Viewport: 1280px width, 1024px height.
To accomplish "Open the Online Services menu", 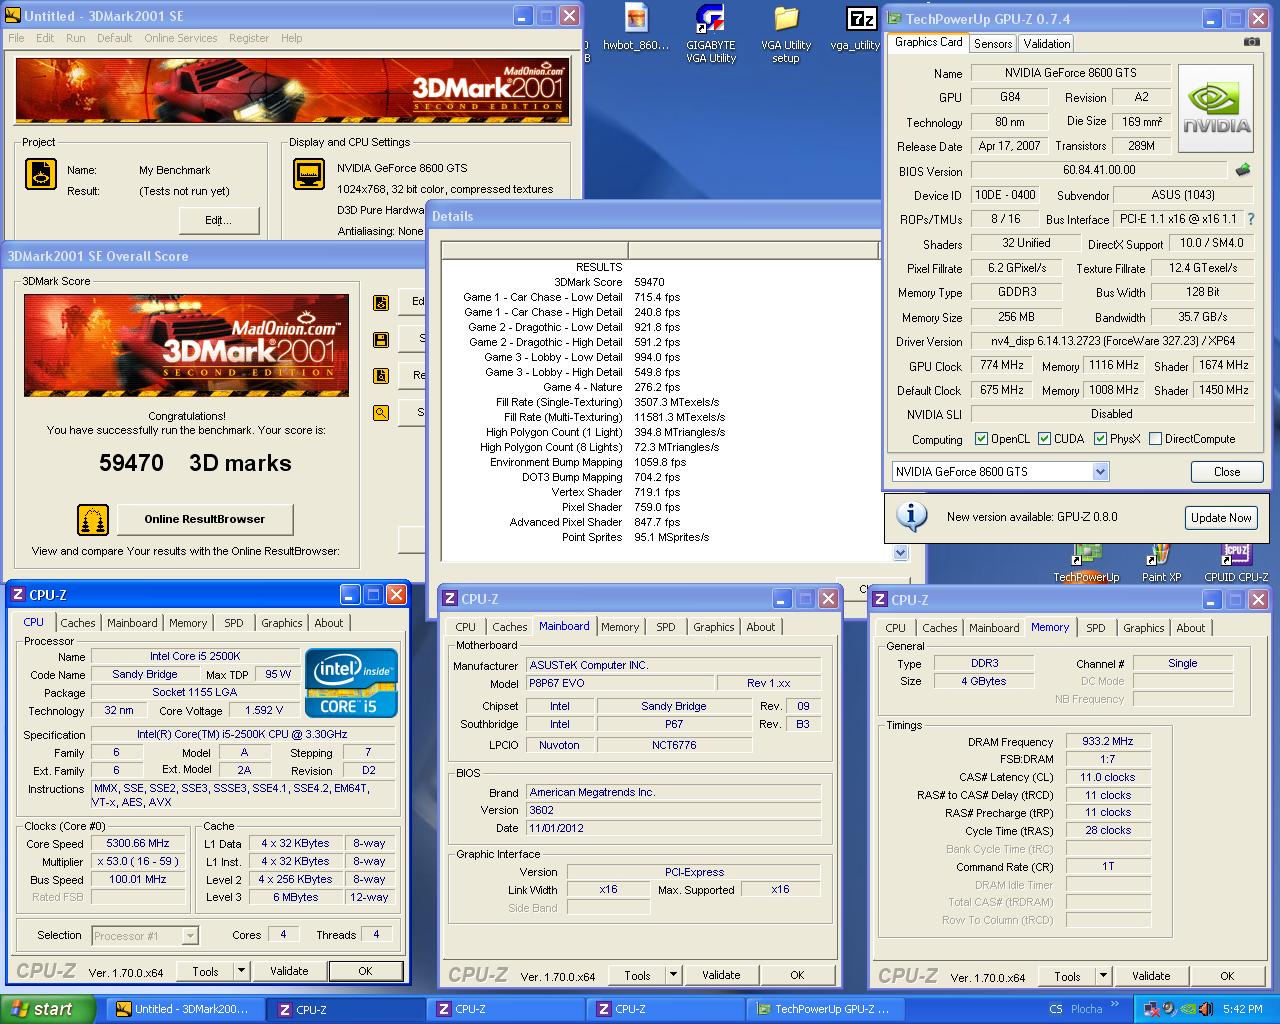I will pyautogui.click(x=181, y=38).
